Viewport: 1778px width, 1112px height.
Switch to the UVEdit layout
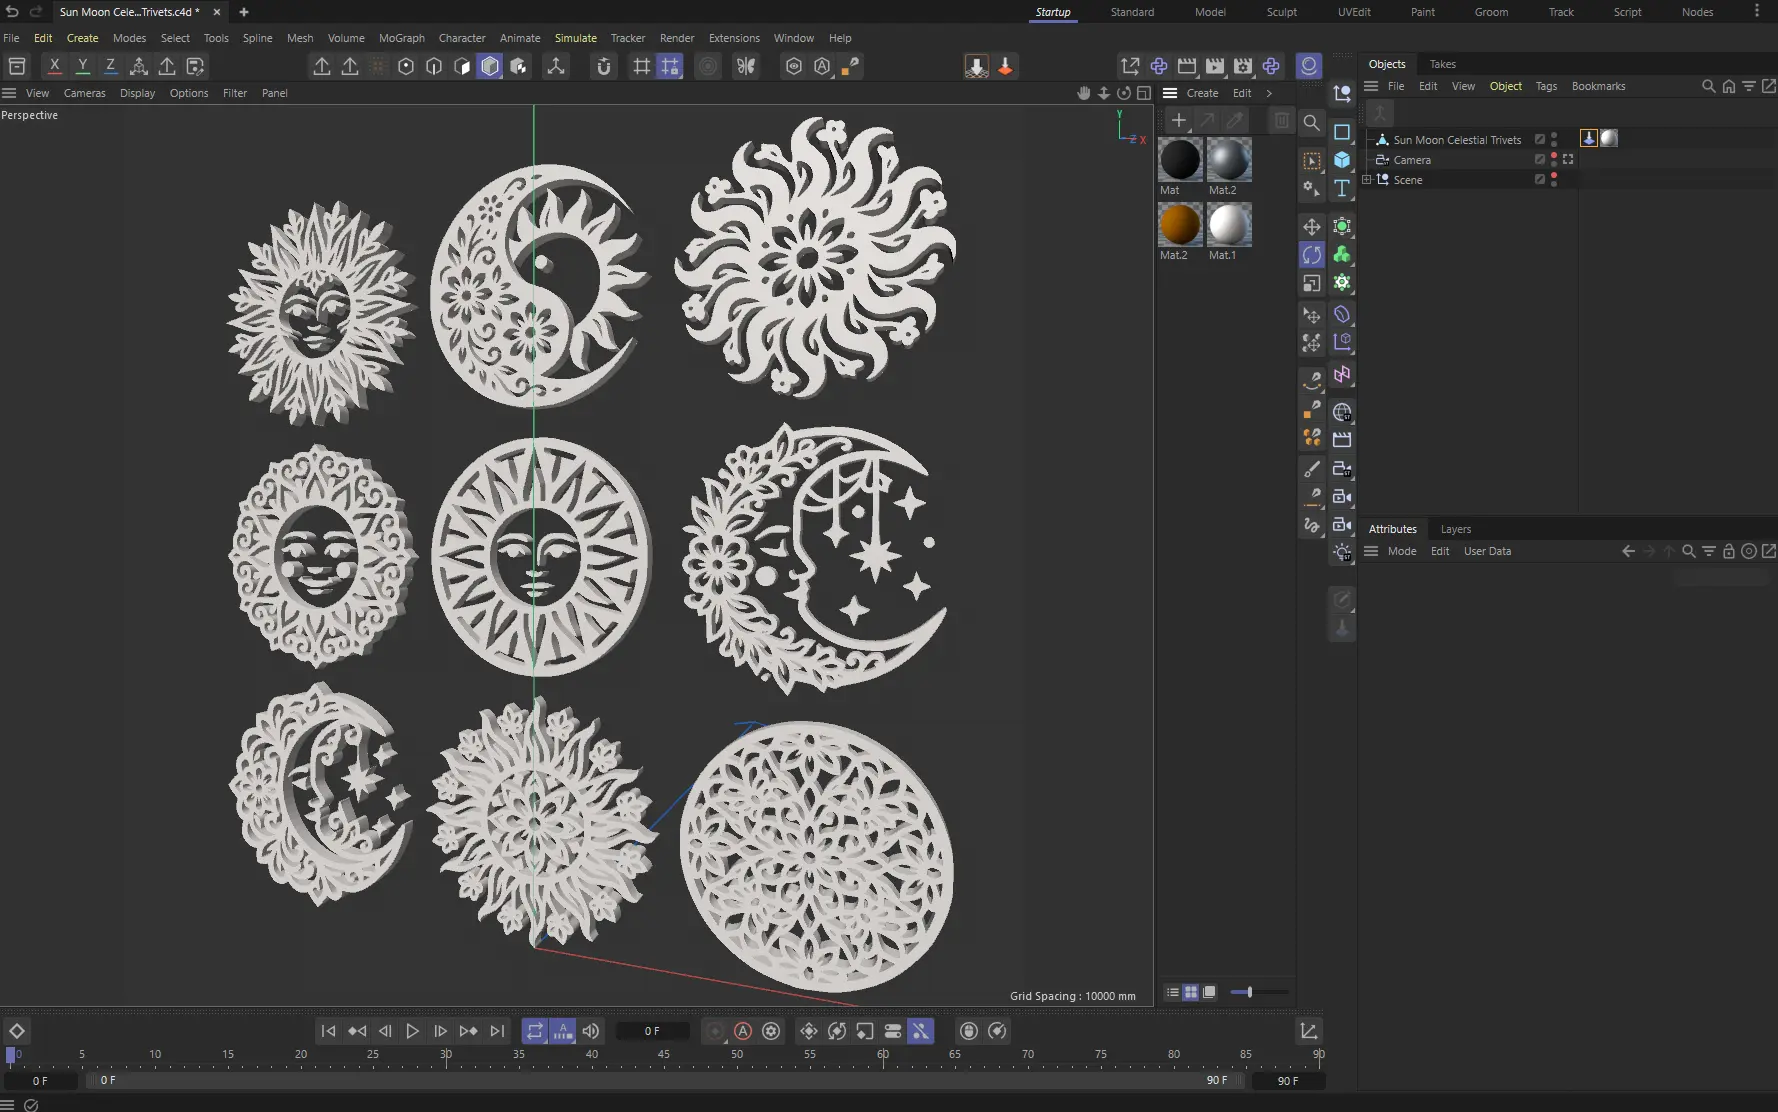coord(1354,12)
